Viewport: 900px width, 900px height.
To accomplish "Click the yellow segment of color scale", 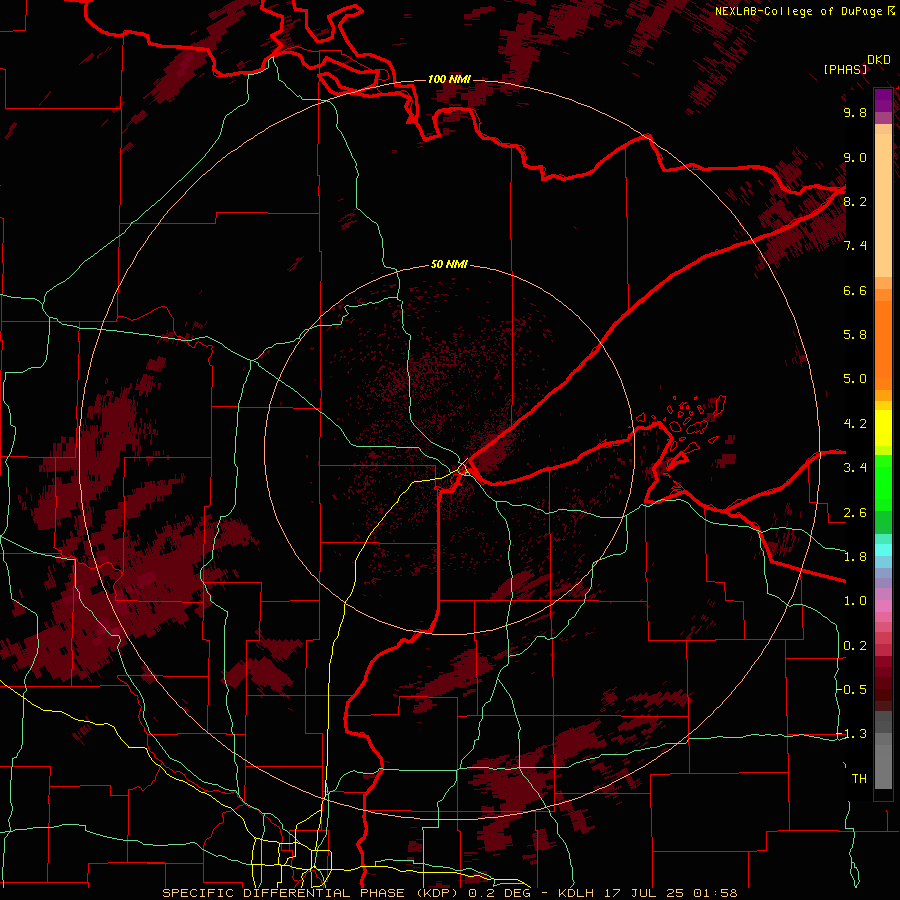I will pos(883,428).
